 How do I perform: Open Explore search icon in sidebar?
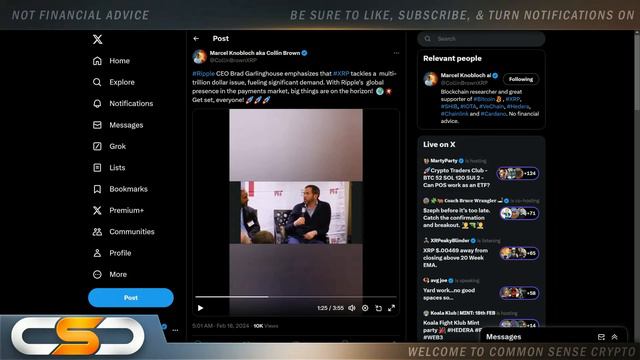[x=97, y=82]
